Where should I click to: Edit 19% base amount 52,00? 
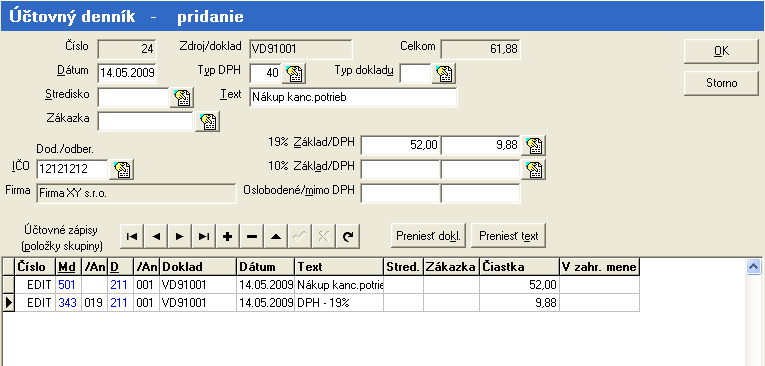click(400, 145)
